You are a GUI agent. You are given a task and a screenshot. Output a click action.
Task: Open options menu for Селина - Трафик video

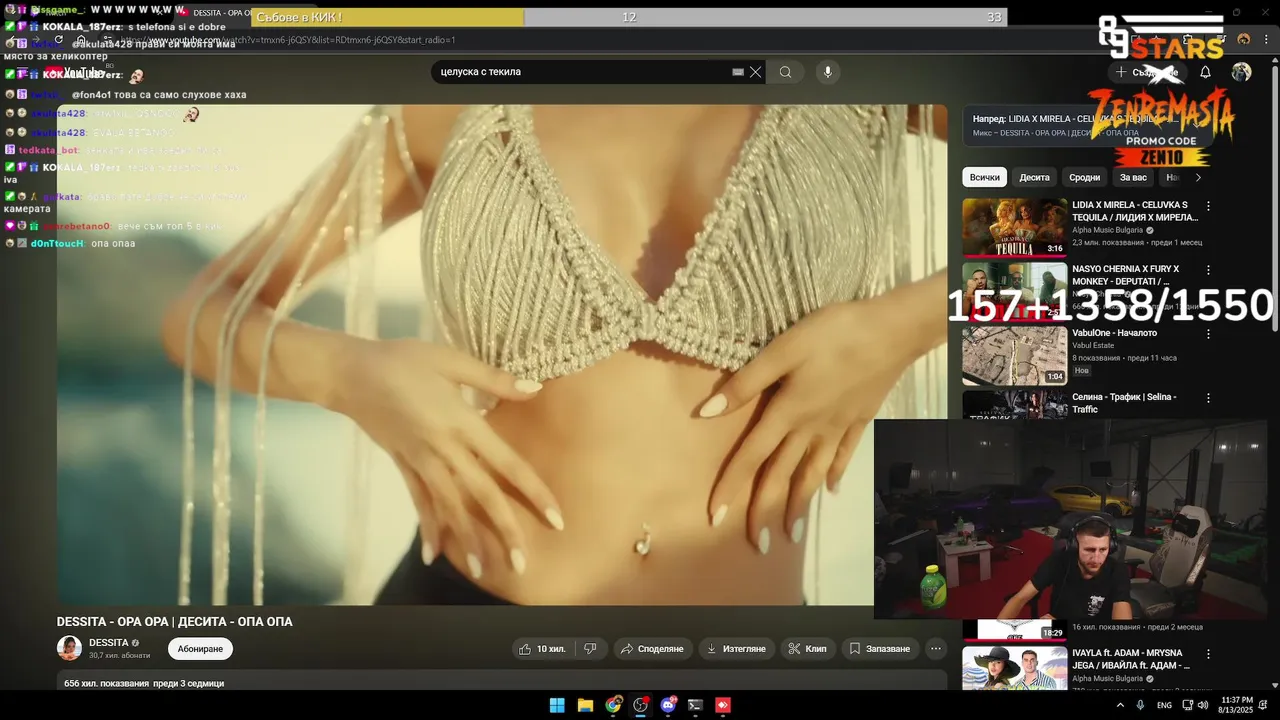click(1208, 398)
